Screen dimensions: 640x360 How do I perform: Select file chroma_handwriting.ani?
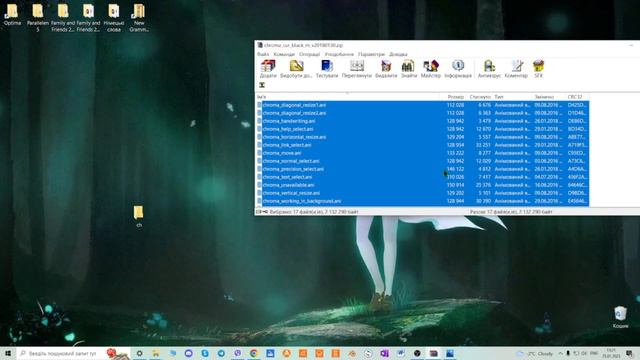pos(422,121)
